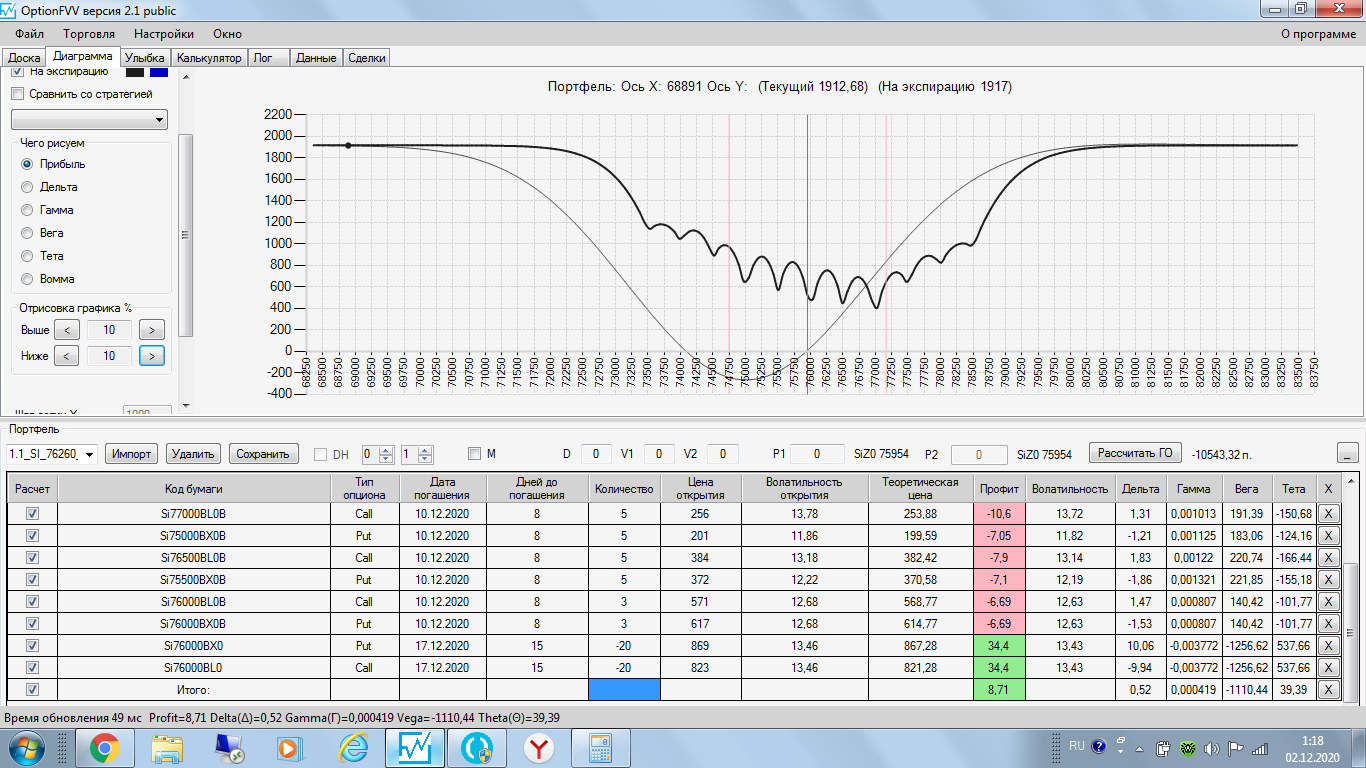
Task: Open the 'Торговля' menu
Action: click(89, 34)
